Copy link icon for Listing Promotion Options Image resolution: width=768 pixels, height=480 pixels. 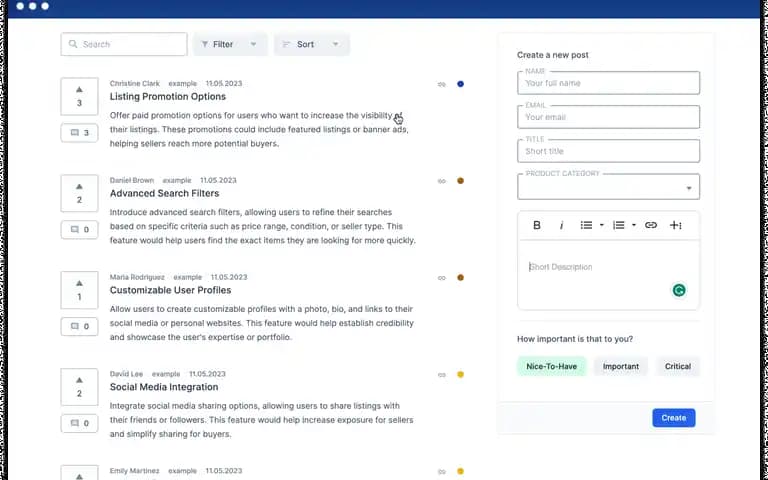[442, 84]
